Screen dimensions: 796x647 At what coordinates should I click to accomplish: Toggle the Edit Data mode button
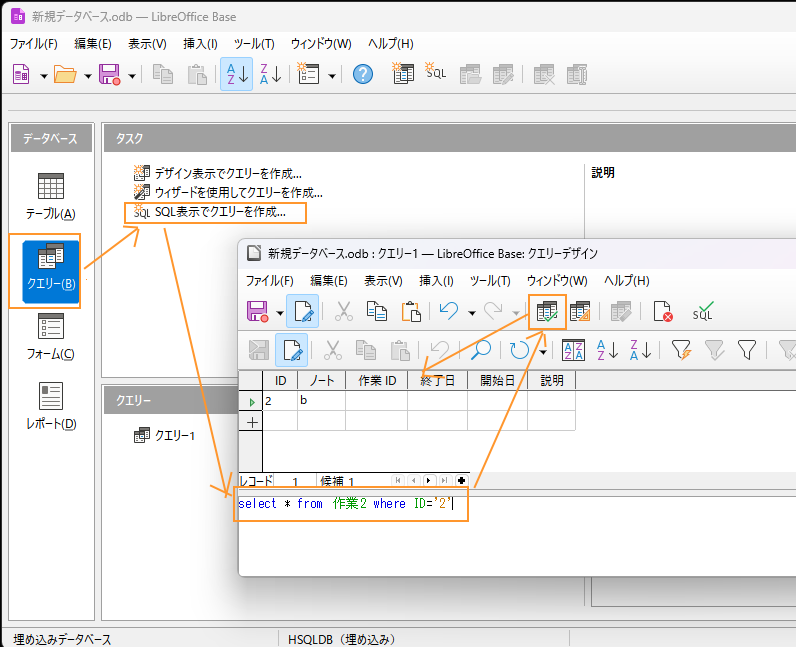click(291, 350)
